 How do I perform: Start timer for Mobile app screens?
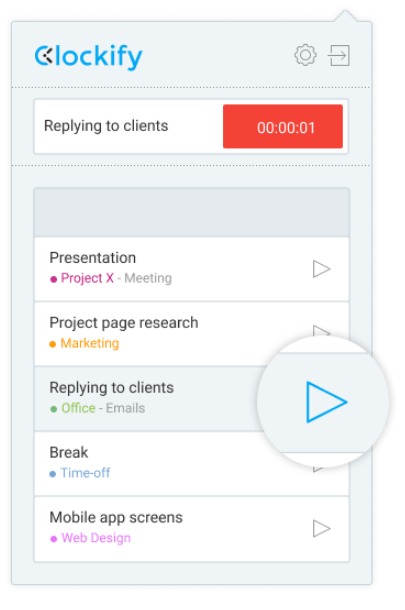coord(321,528)
